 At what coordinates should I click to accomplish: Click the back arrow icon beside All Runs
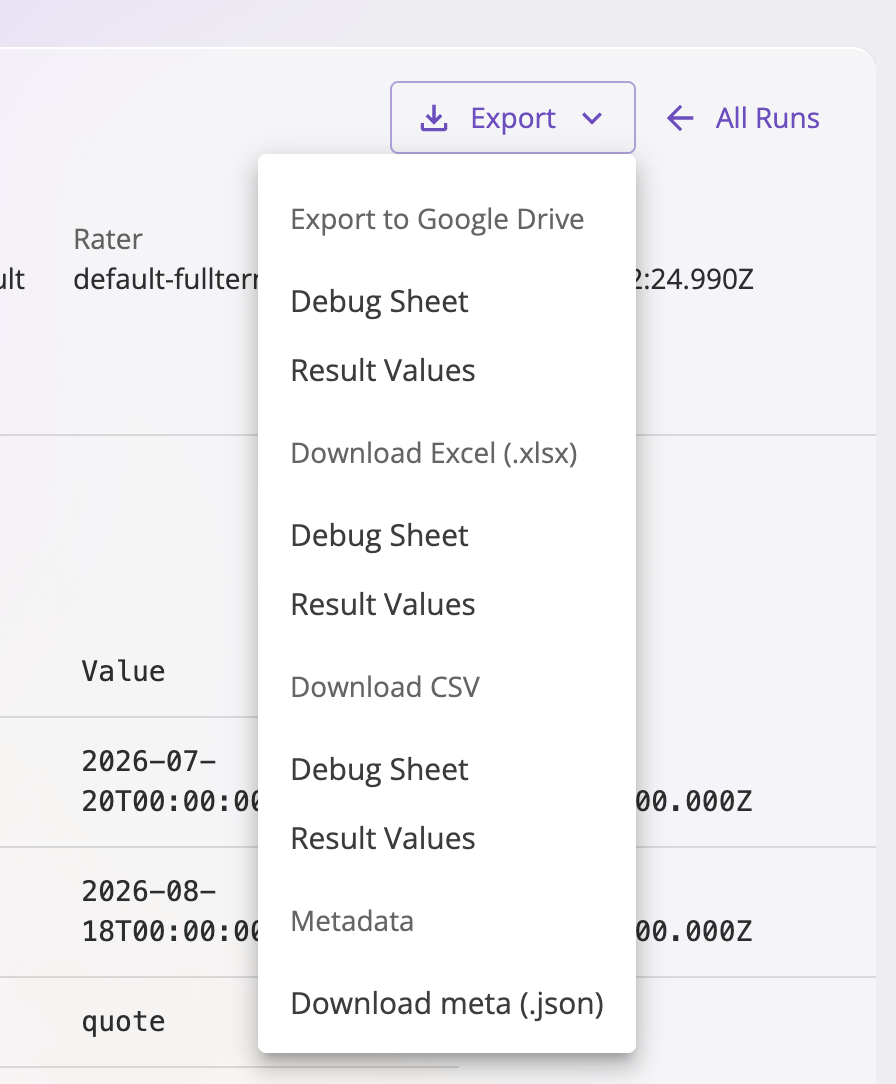point(680,118)
